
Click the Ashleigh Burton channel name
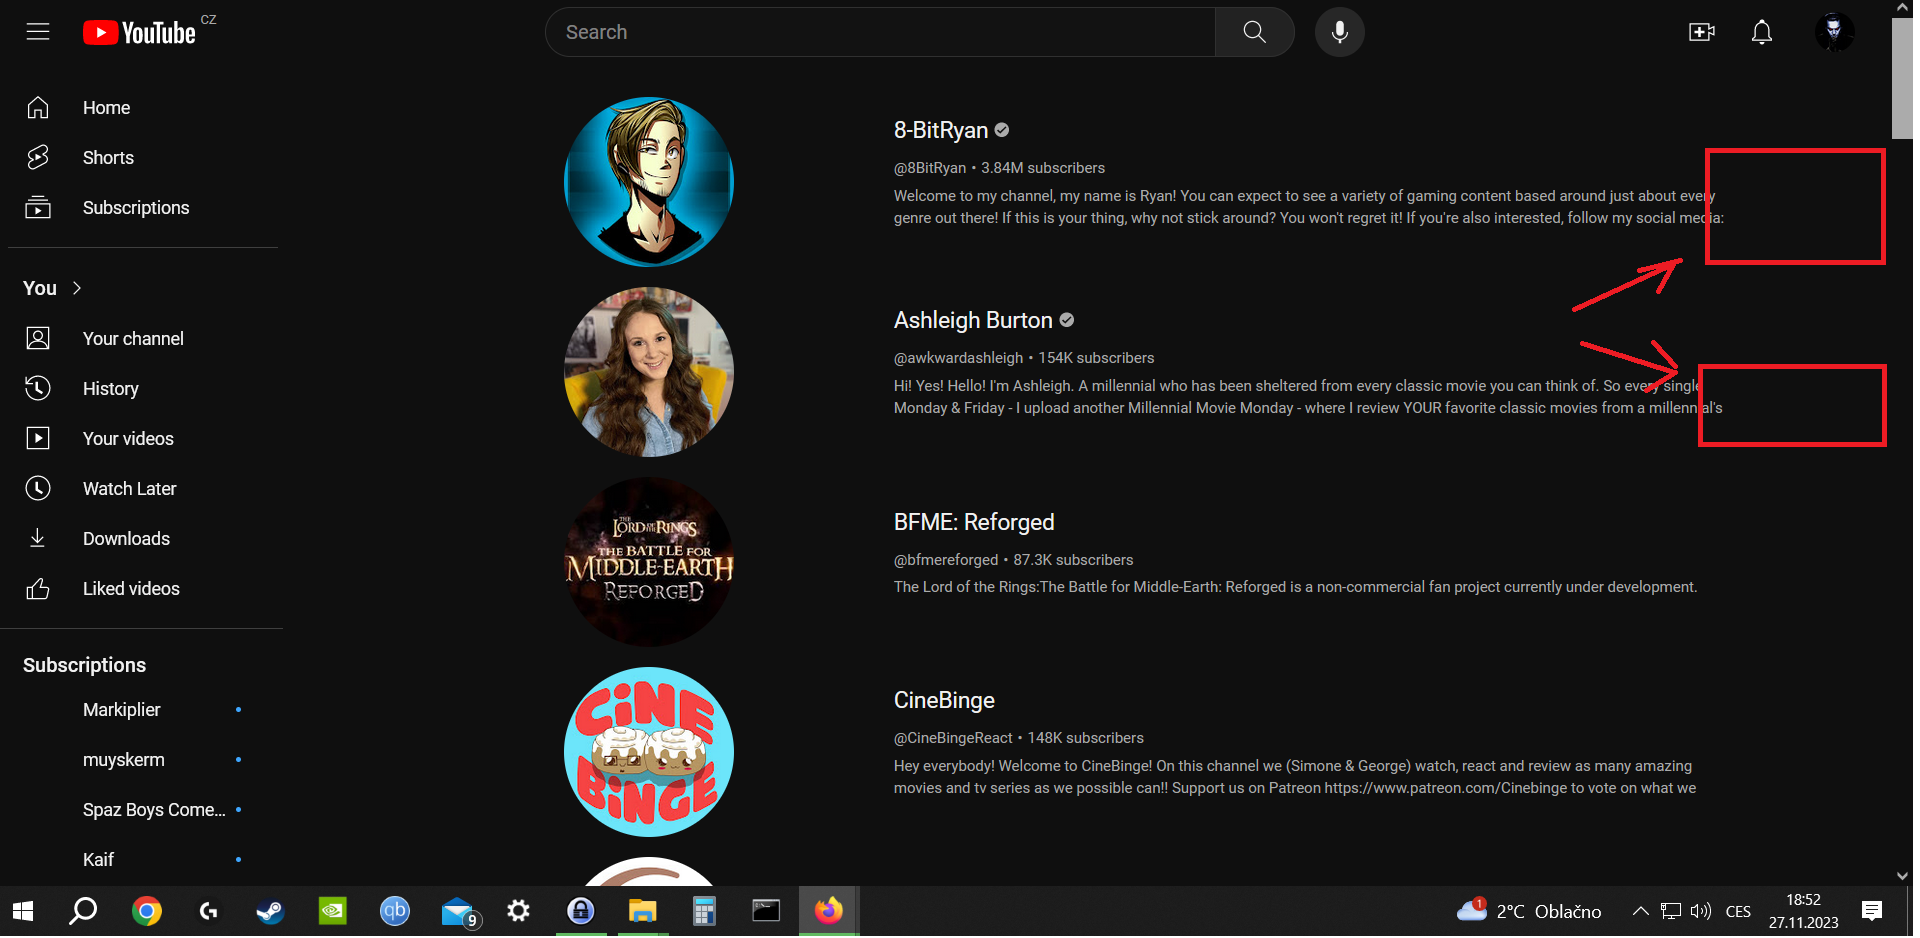973,320
